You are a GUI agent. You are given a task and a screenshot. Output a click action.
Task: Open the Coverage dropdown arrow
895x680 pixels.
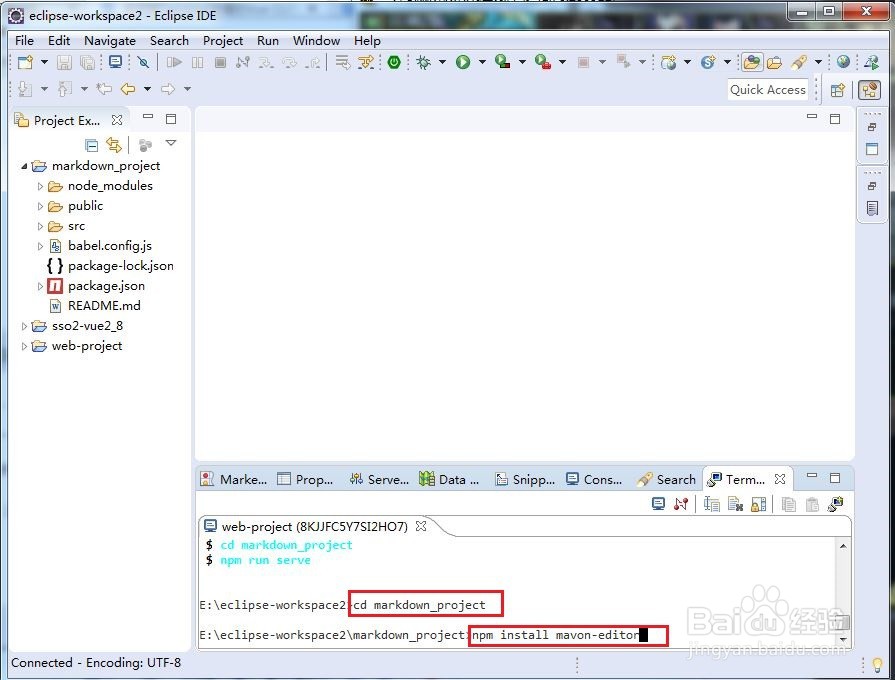[x=522, y=62]
